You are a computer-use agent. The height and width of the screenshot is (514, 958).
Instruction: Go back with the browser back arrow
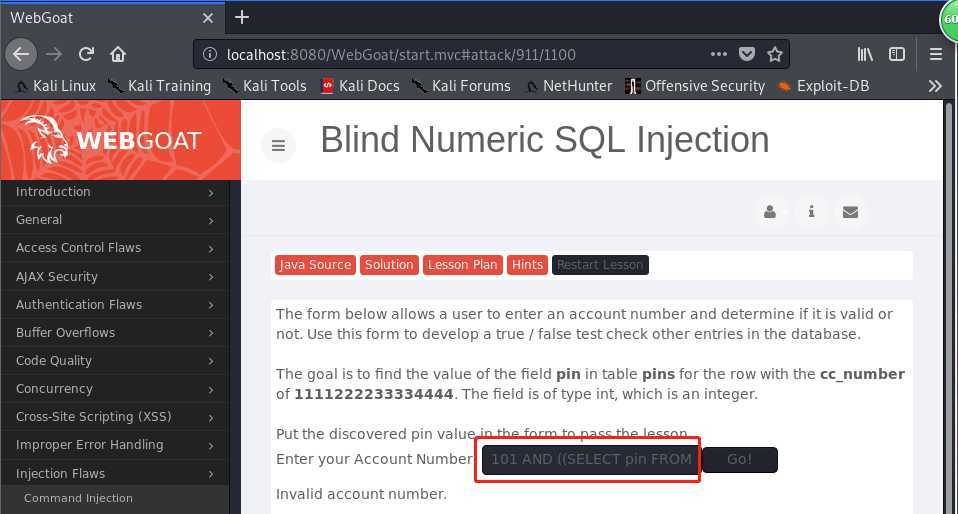tap(21, 54)
